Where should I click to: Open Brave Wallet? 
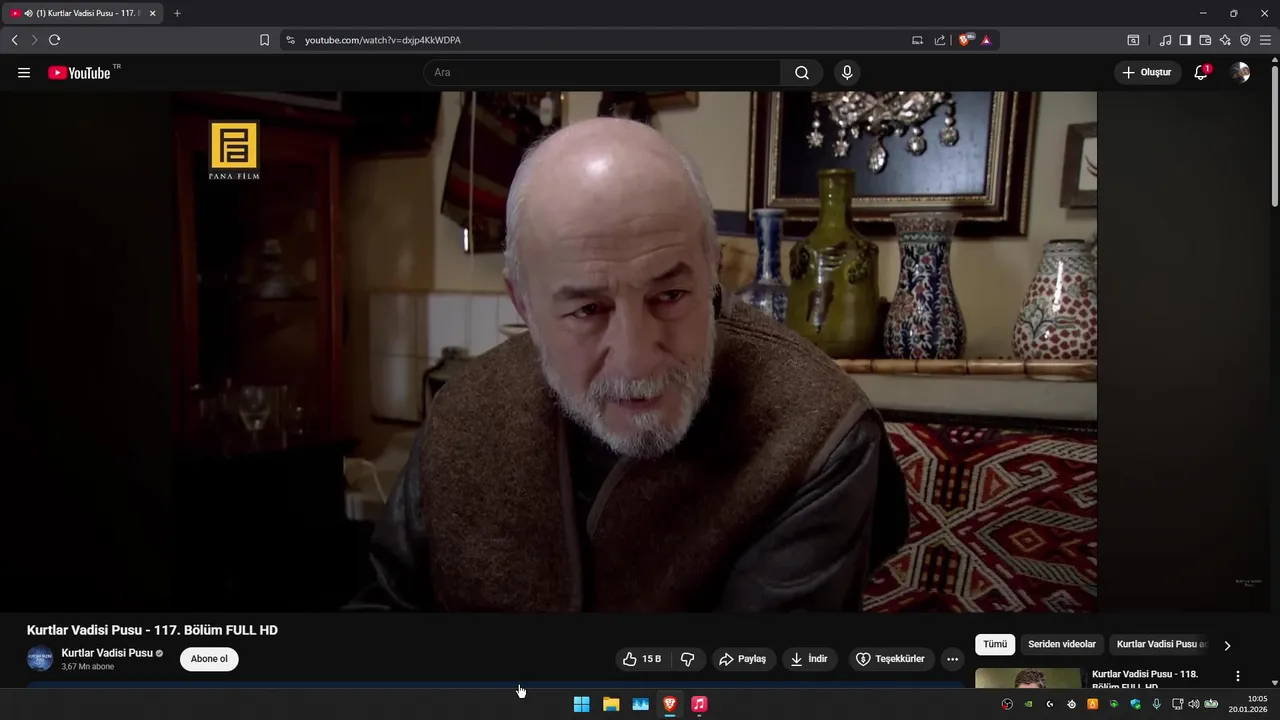pyautogui.click(x=1205, y=40)
